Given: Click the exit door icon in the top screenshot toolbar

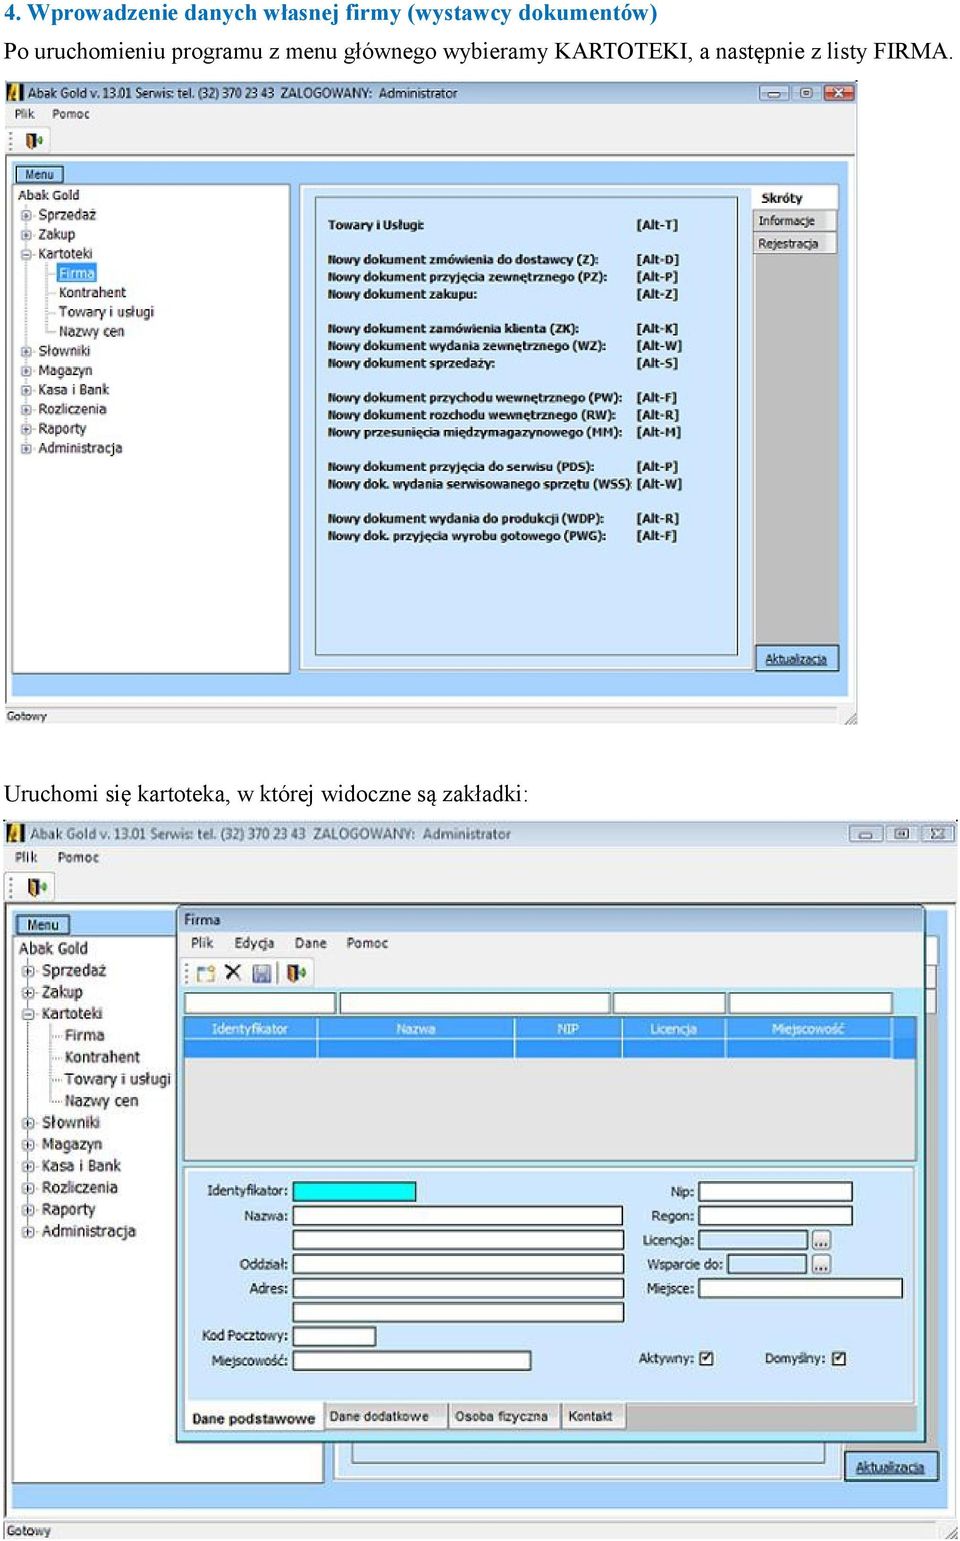Looking at the screenshot, I should coord(34,140).
